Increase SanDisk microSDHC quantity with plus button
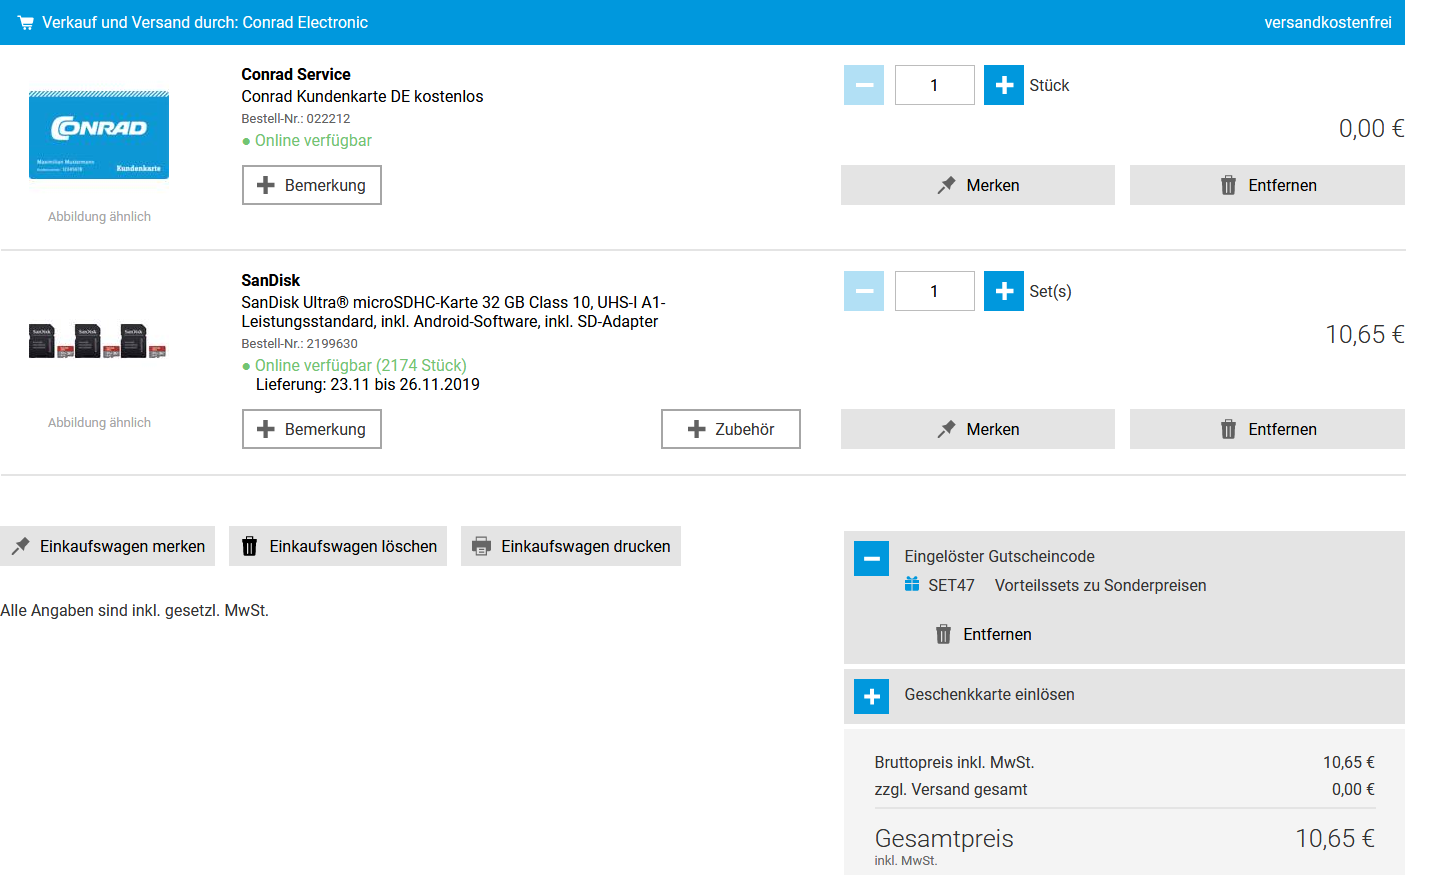The height and width of the screenshot is (875, 1439). (x=1003, y=291)
